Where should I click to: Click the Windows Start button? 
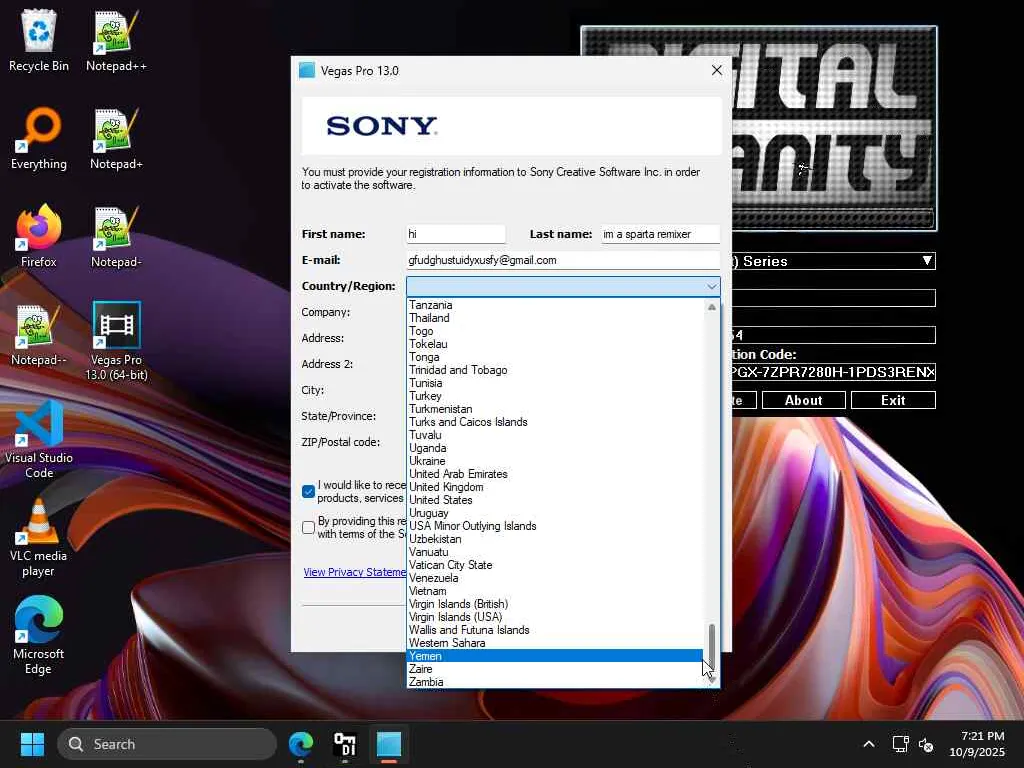click(32, 744)
